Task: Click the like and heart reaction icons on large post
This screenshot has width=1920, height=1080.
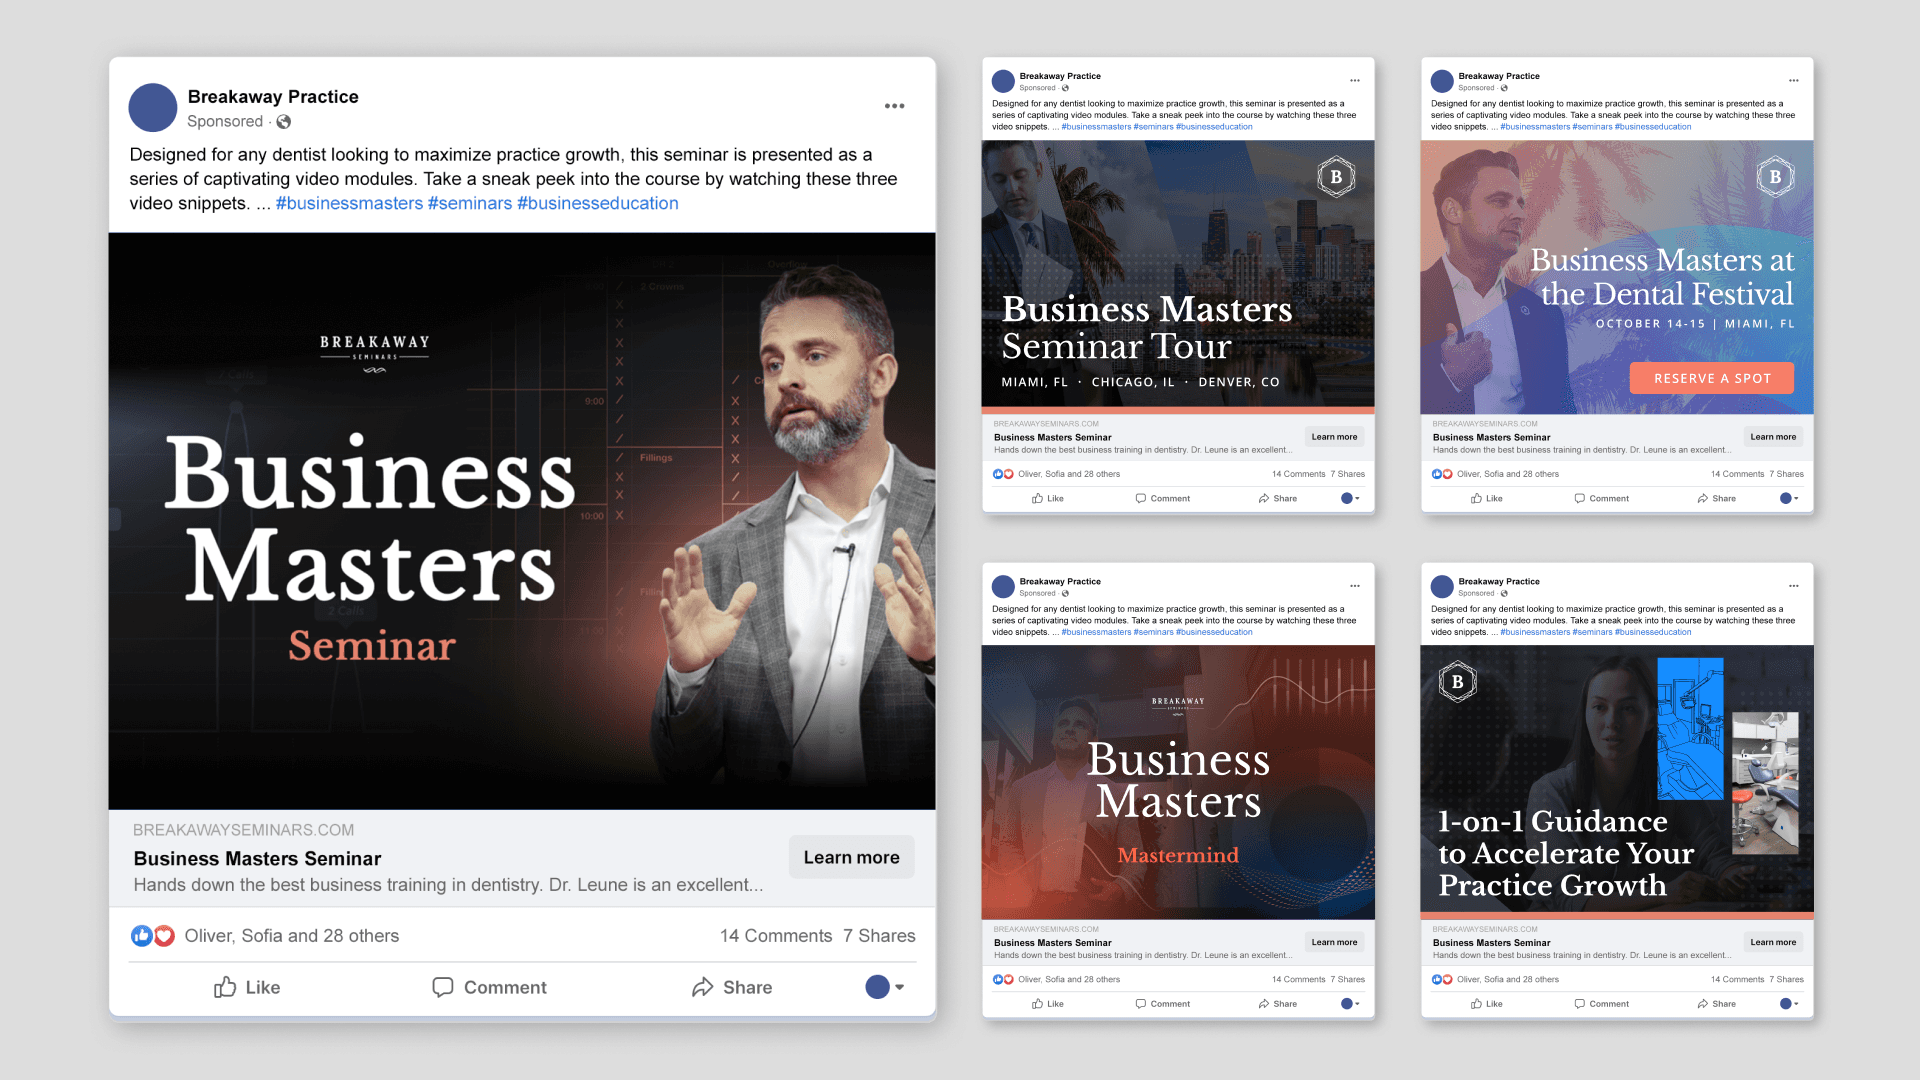Action: click(153, 936)
